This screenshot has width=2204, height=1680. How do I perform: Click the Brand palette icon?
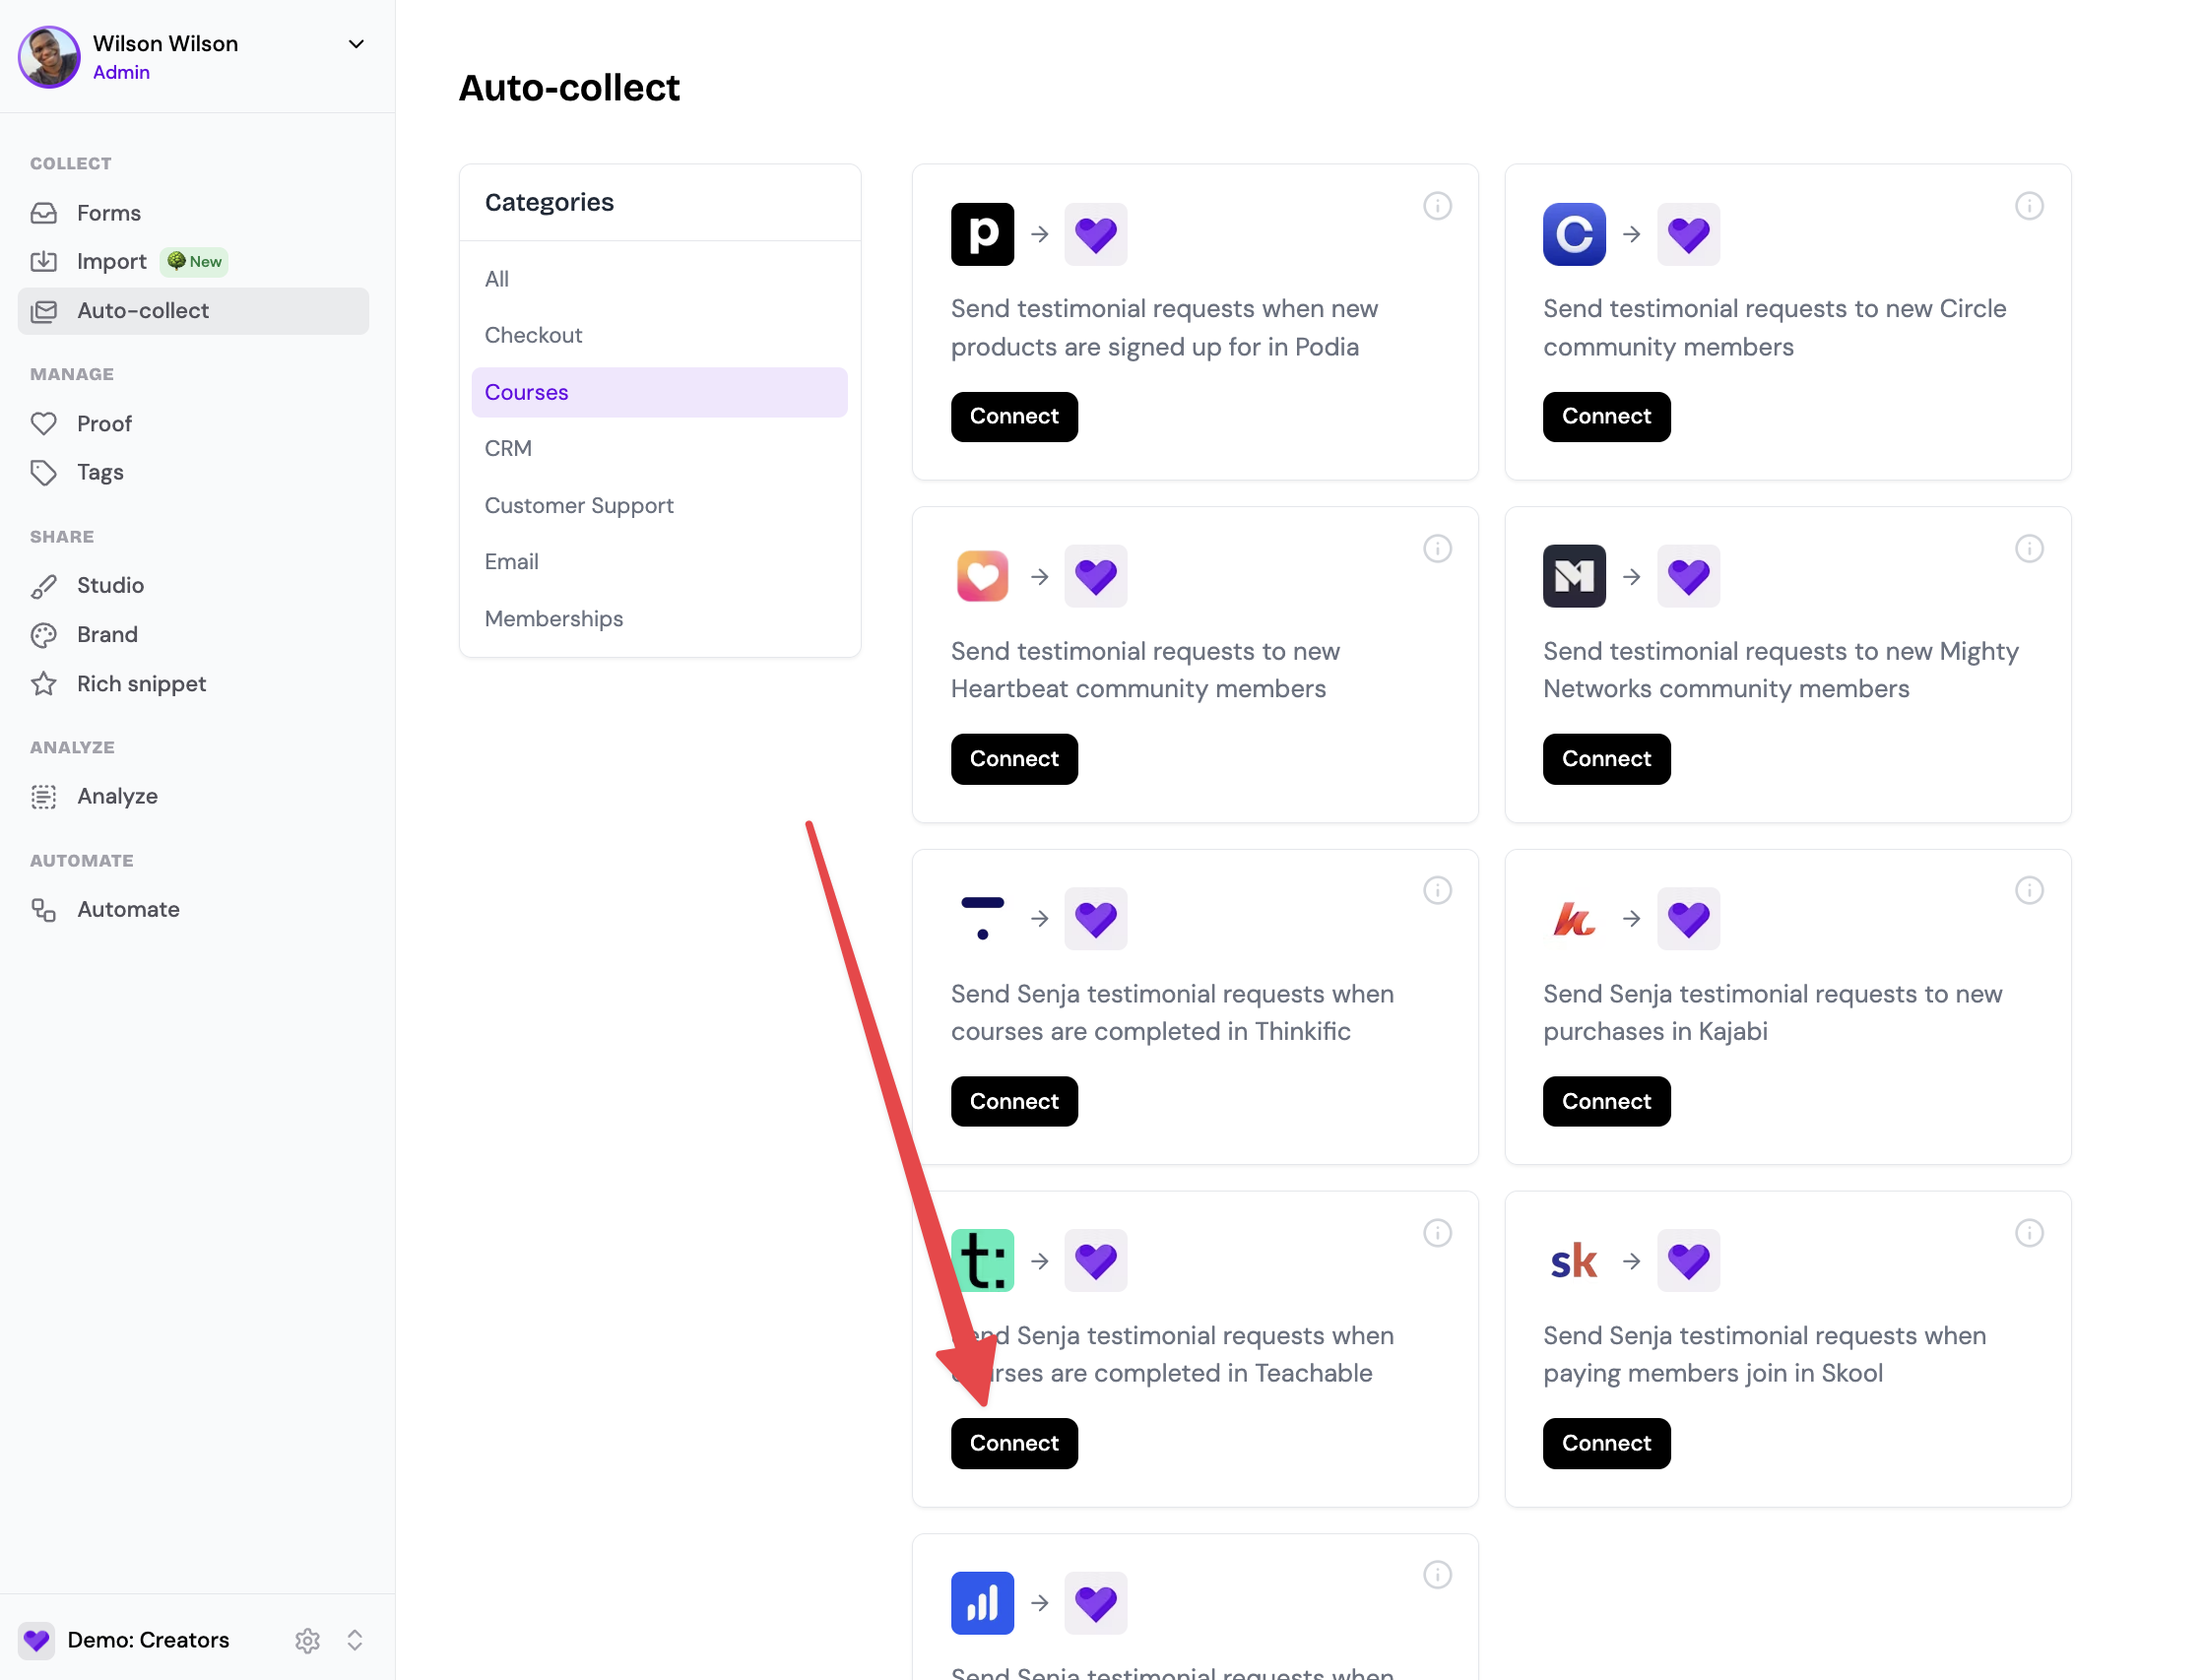coord(44,635)
